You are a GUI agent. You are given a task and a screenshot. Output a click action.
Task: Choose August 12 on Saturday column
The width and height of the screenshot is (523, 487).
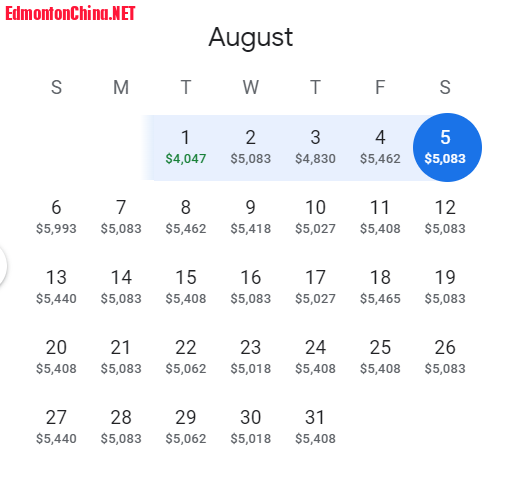click(445, 217)
